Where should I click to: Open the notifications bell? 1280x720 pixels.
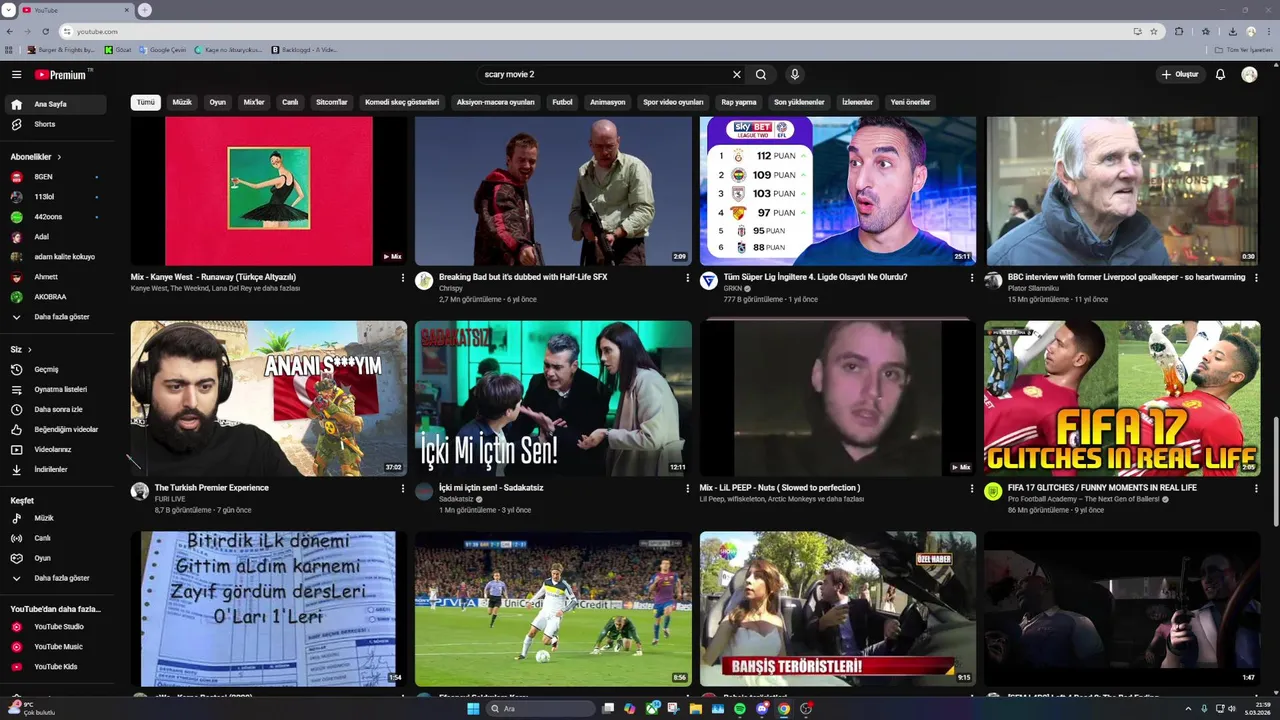click(1220, 75)
